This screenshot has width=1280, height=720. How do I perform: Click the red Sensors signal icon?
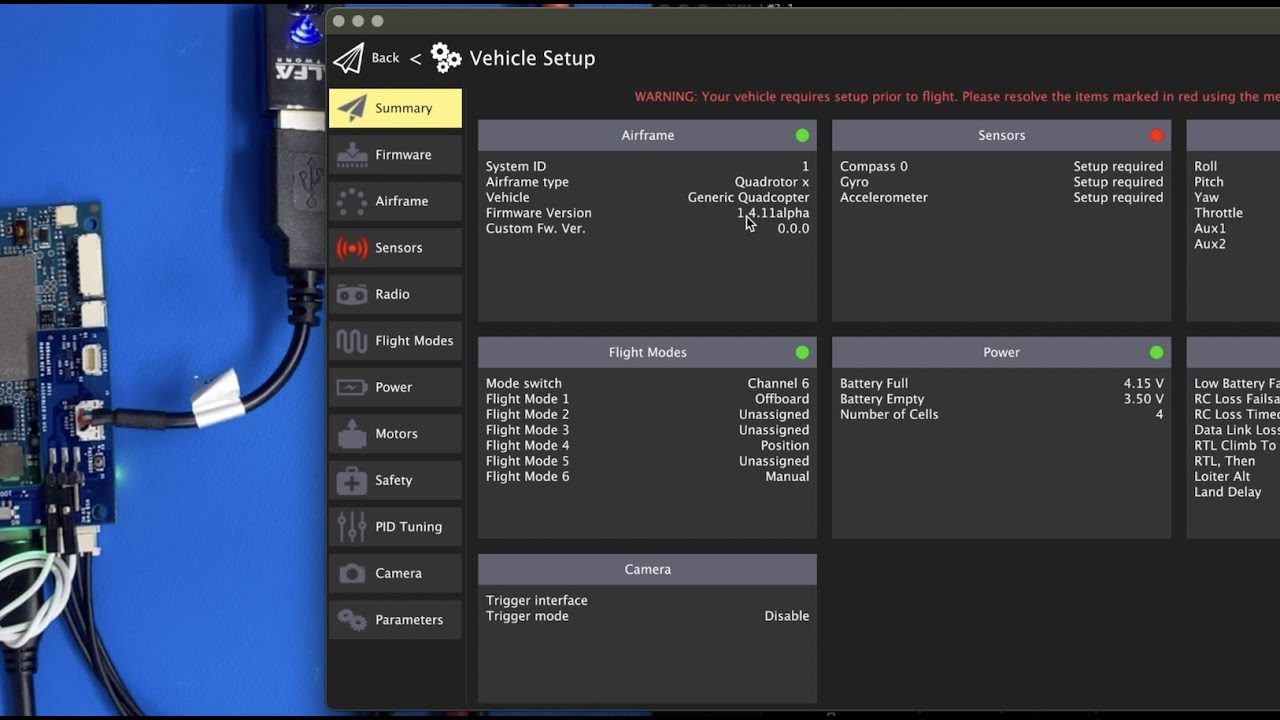(x=351, y=248)
